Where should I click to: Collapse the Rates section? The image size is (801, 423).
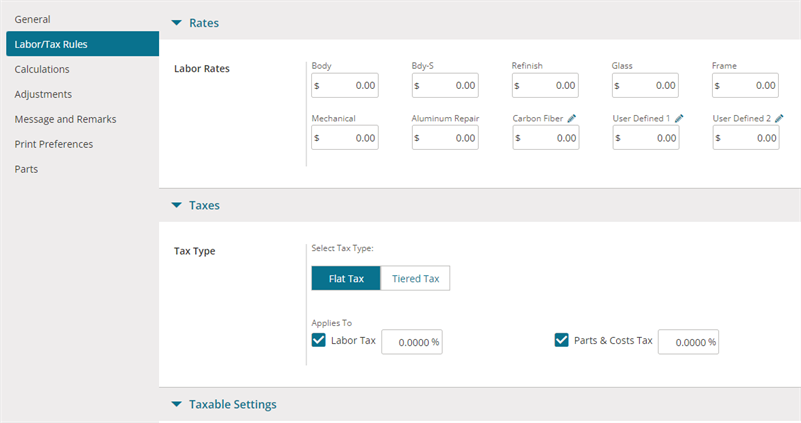[x=177, y=23]
